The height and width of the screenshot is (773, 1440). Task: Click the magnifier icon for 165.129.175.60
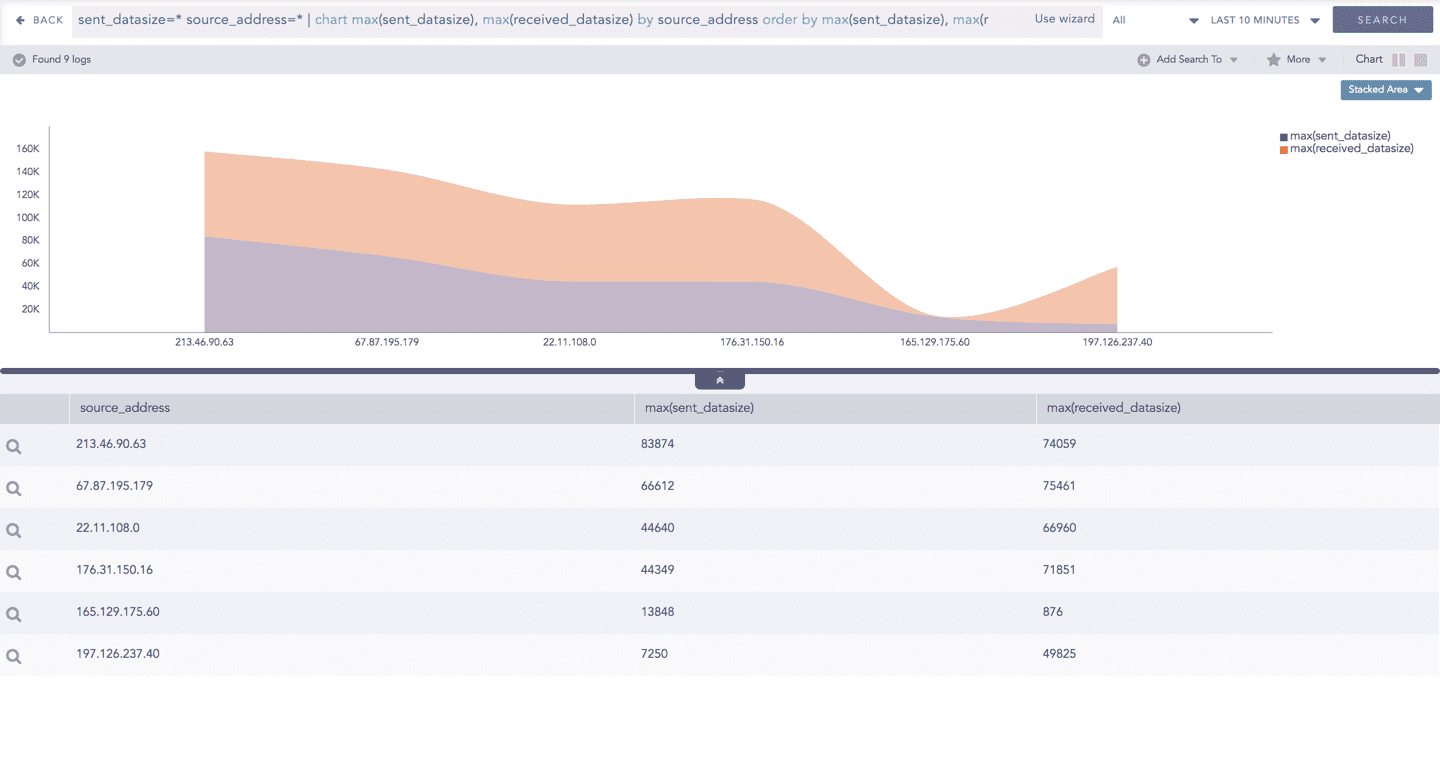(14, 615)
